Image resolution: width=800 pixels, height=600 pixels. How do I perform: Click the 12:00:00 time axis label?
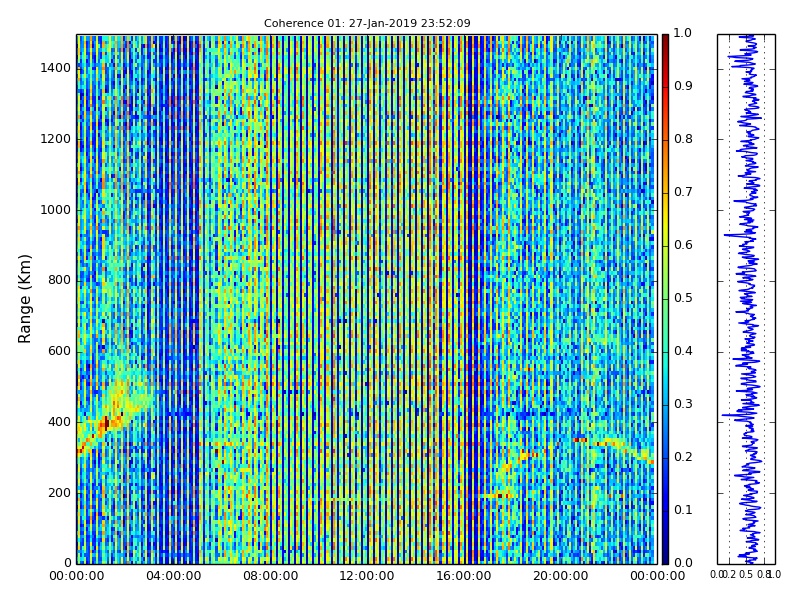click(367, 576)
